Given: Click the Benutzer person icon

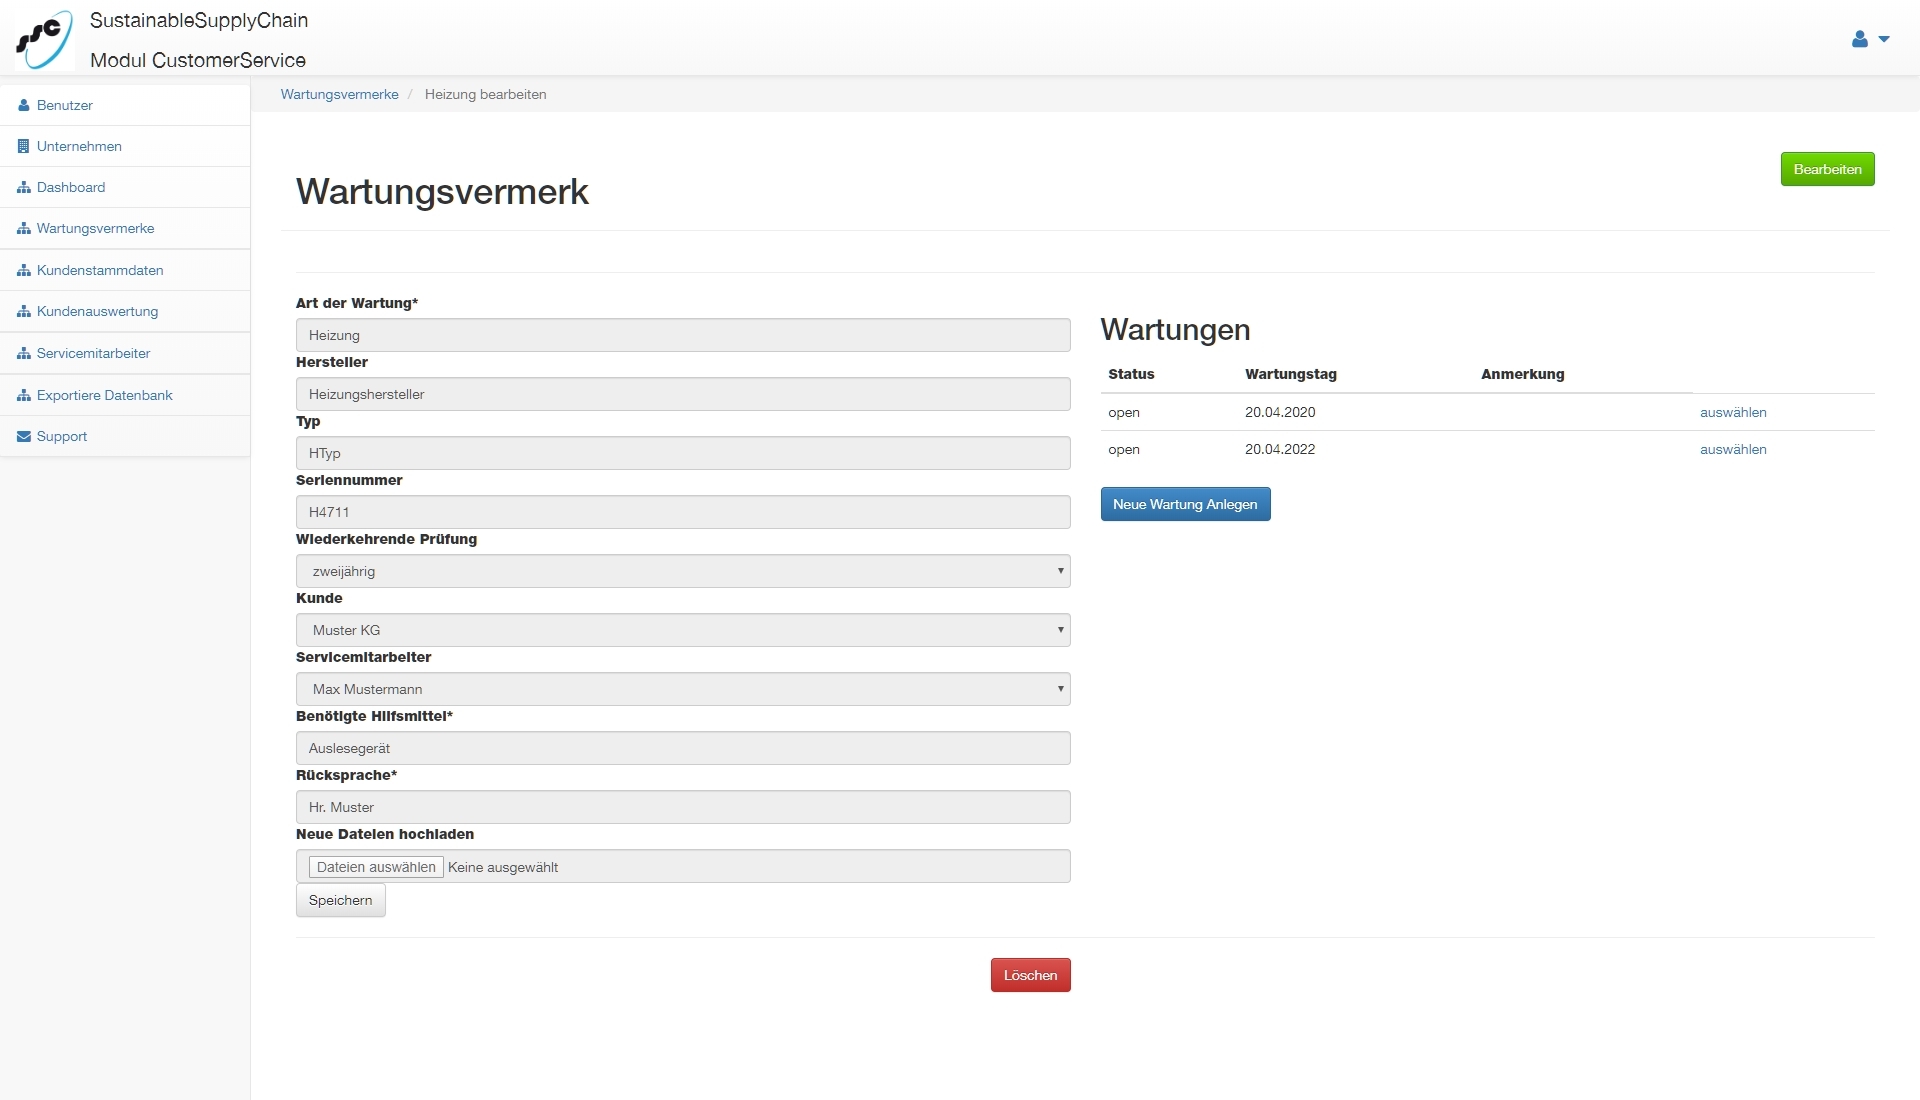Looking at the screenshot, I should [x=24, y=105].
